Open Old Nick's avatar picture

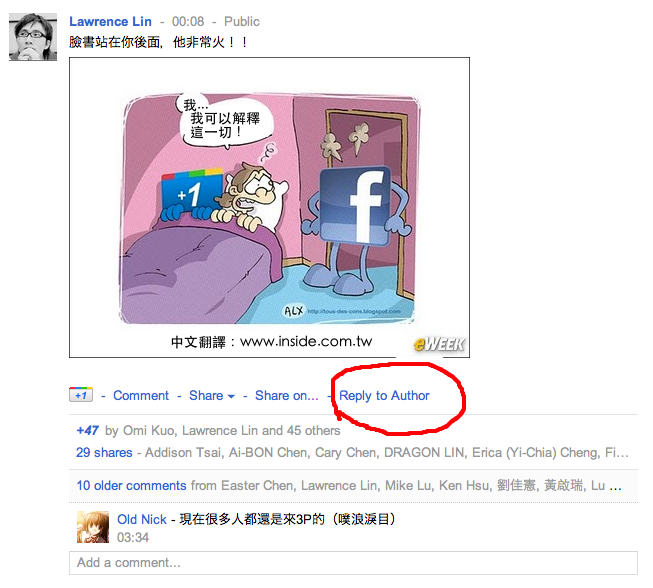[x=93, y=527]
